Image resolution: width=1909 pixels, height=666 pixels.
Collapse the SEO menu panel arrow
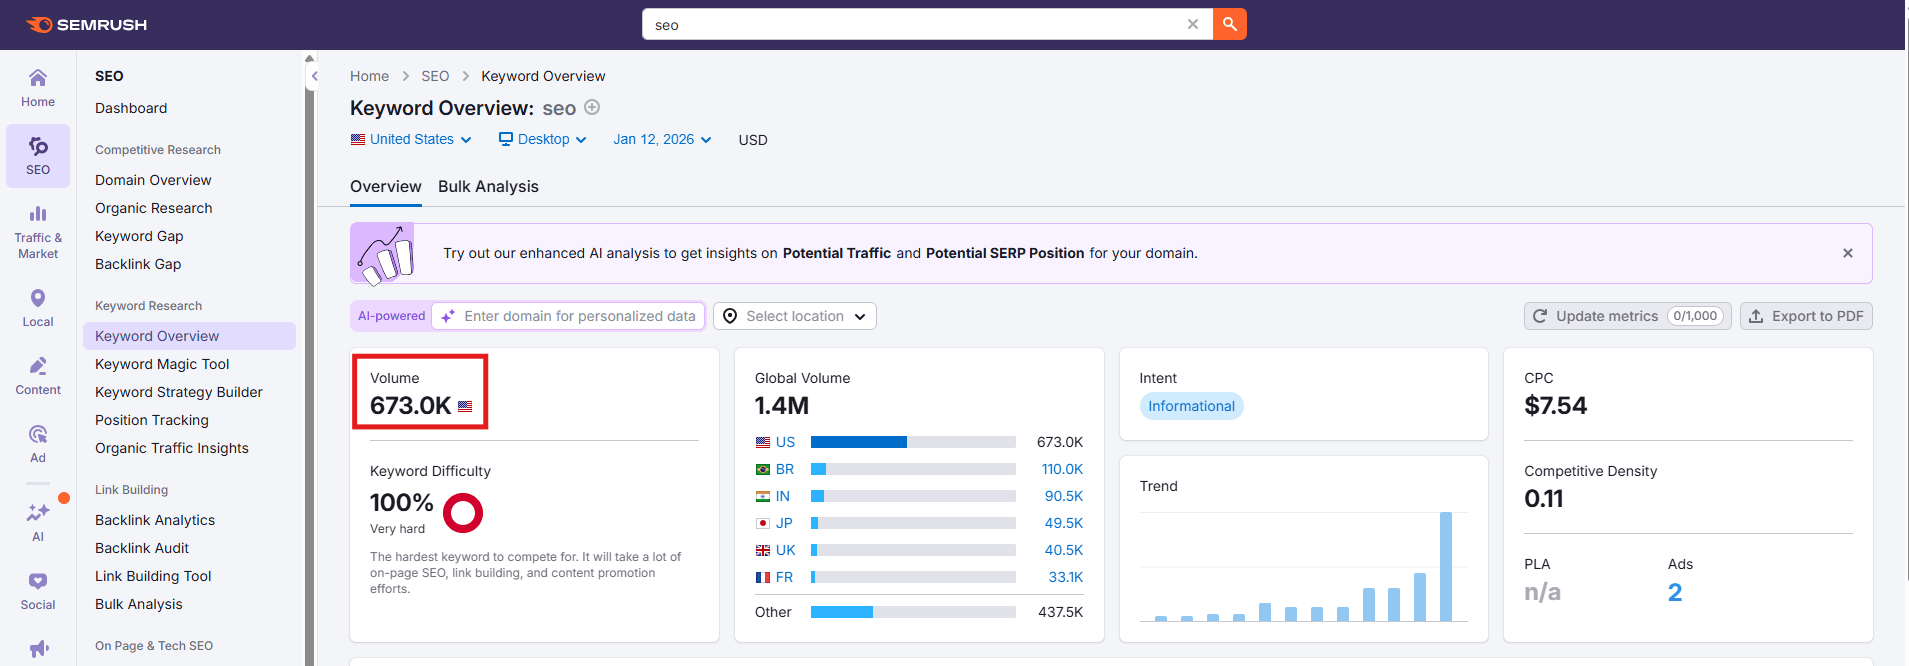(x=314, y=76)
